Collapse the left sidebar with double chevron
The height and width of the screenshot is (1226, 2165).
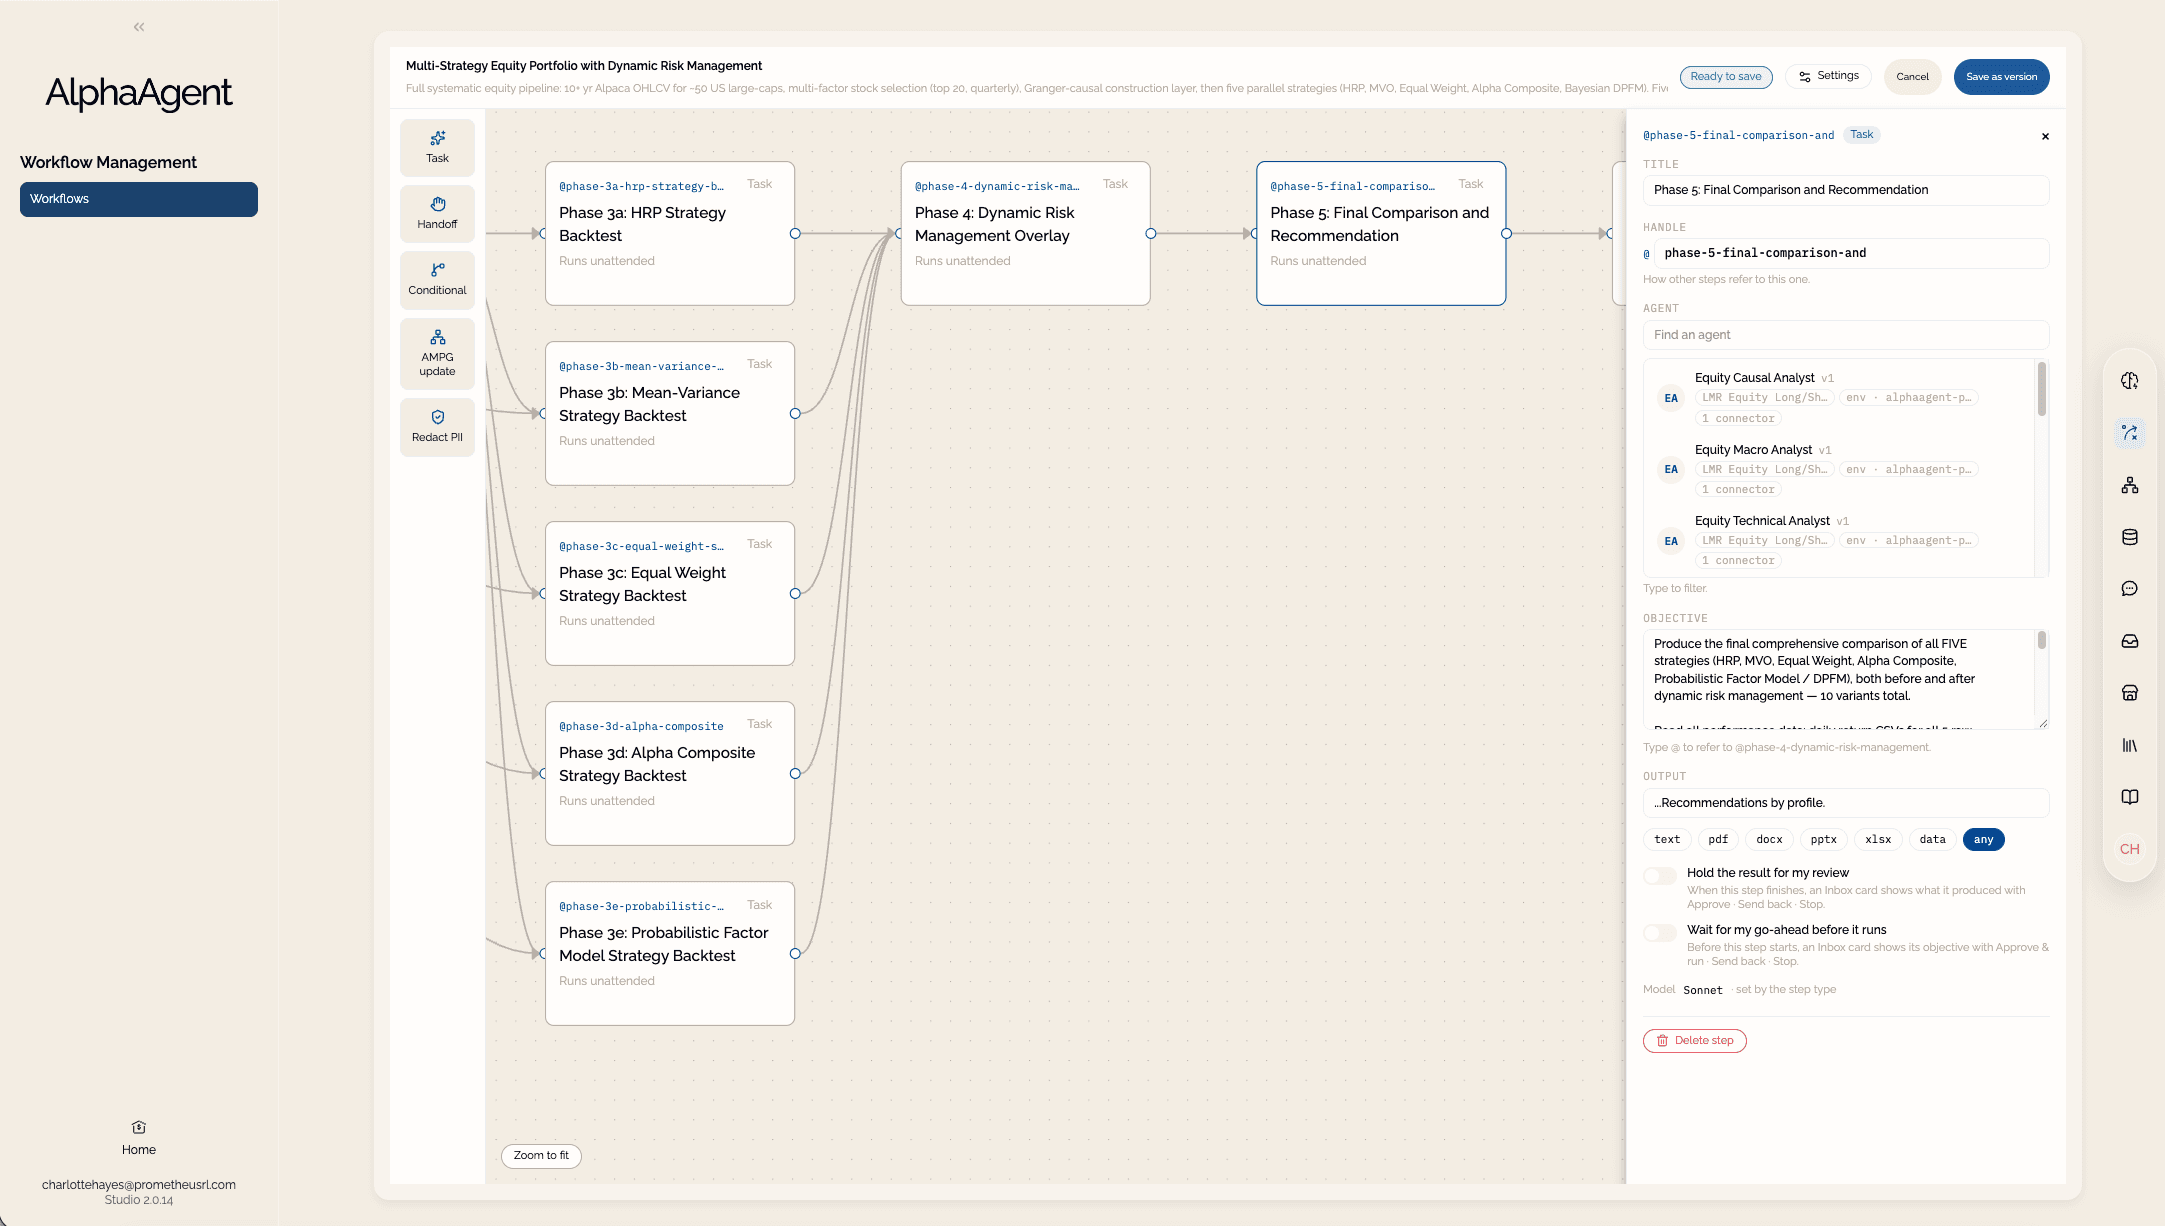(139, 27)
